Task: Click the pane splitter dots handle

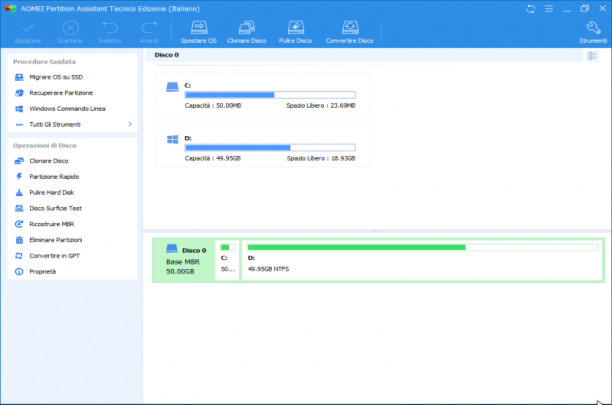Action: (377, 231)
